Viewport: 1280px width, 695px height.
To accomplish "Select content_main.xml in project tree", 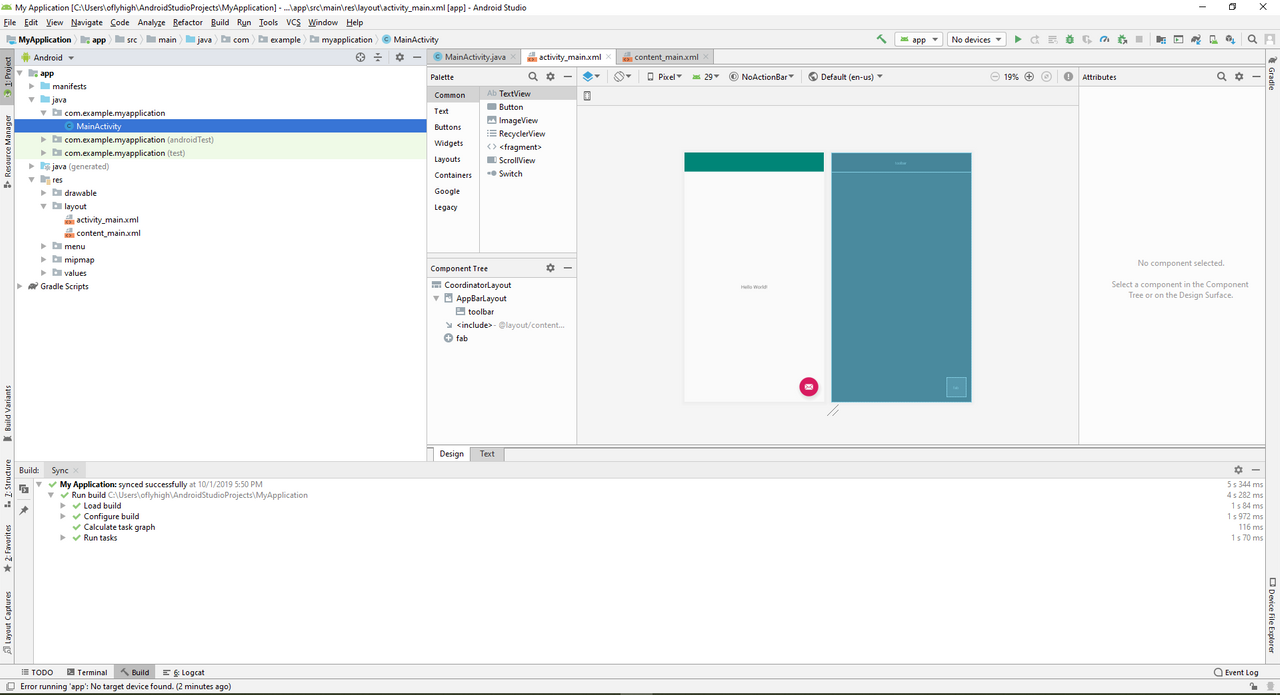I will click(x=102, y=233).
